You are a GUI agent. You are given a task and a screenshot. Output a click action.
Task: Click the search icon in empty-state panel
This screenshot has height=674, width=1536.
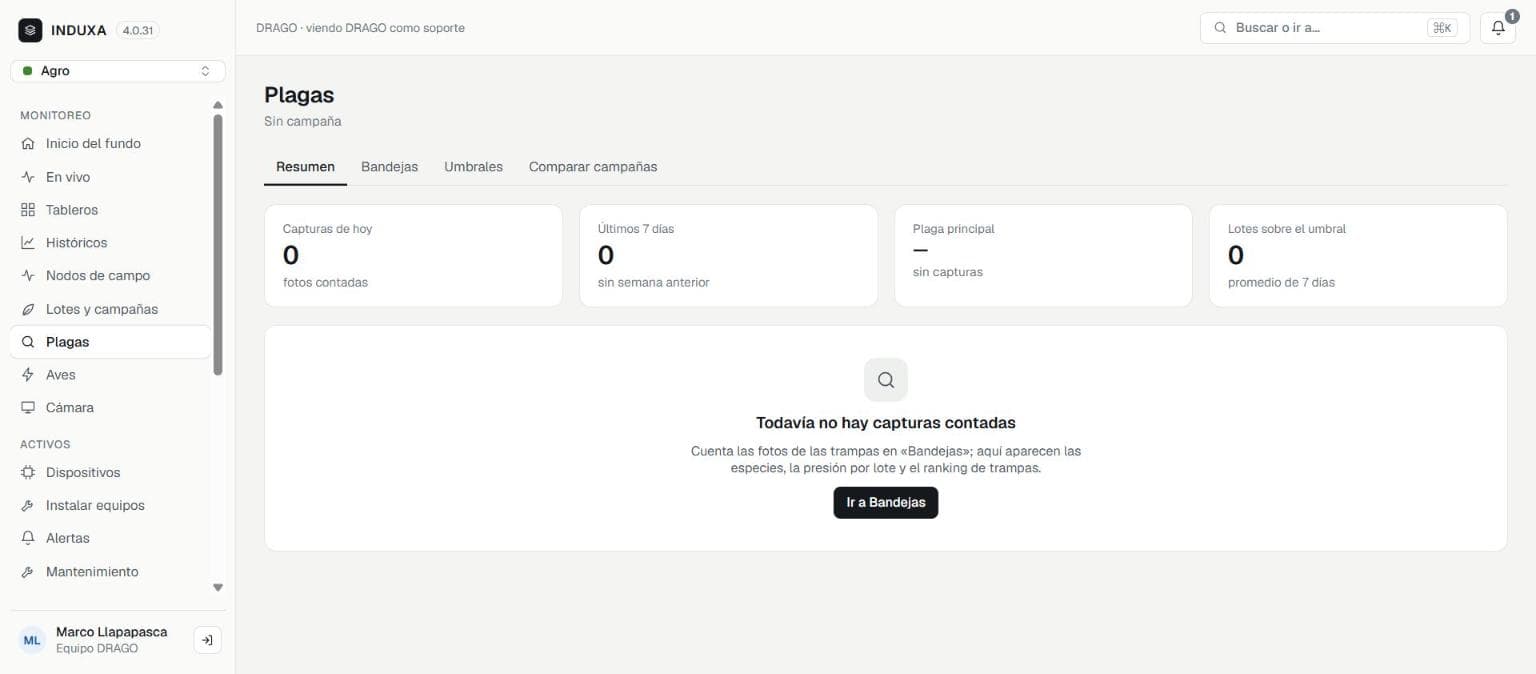[886, 380]
